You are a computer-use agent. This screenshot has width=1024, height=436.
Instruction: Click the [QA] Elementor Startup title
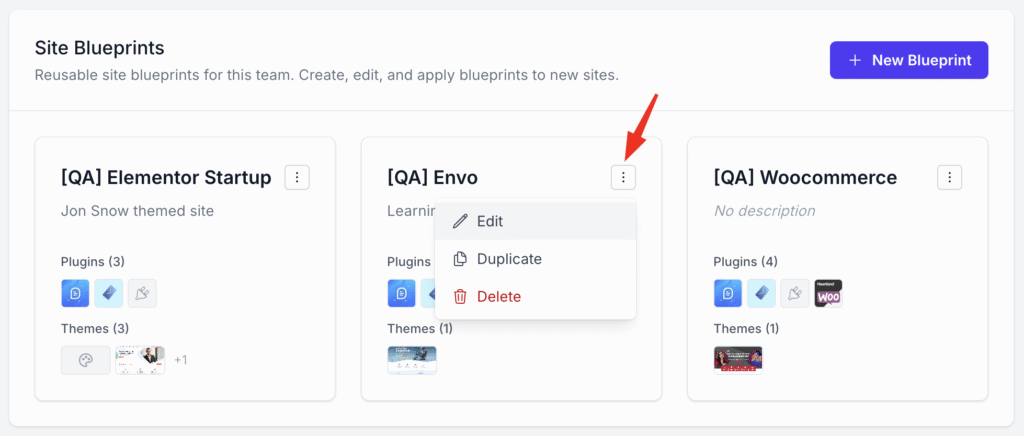click(x=166, y=178)
